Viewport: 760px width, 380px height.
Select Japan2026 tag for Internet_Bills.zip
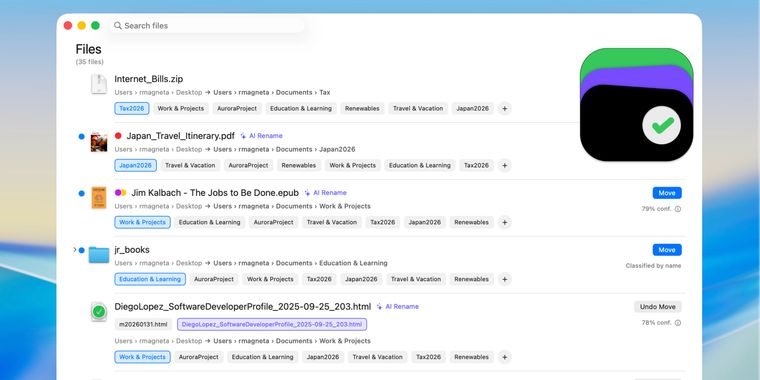point(473,109)
